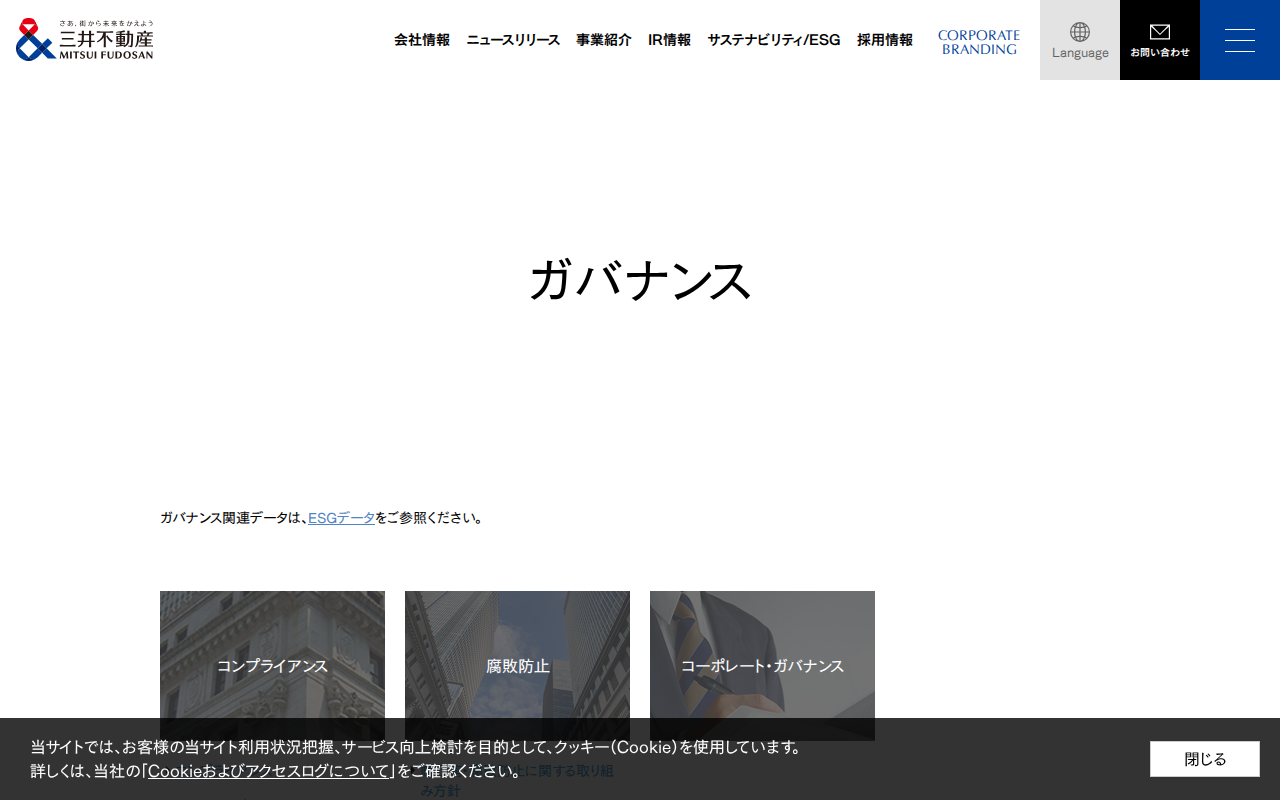Visit the Corporate Branding link
Viewport: 1280px width, 800px height.
point(979,42)
